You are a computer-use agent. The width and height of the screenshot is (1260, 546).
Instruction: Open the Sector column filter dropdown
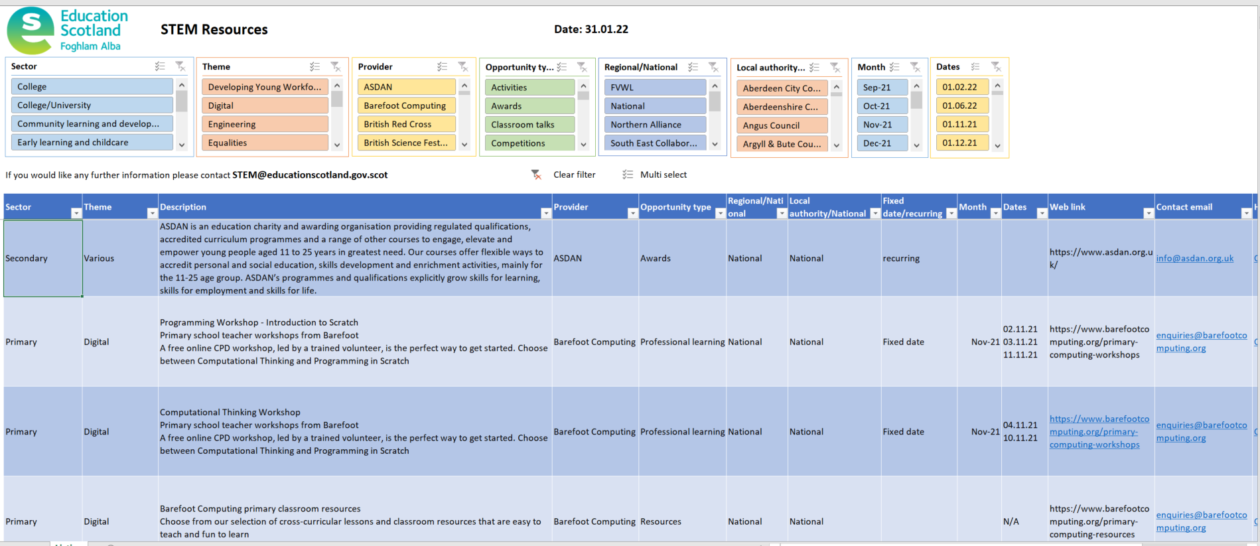click(x=76, y=213)
